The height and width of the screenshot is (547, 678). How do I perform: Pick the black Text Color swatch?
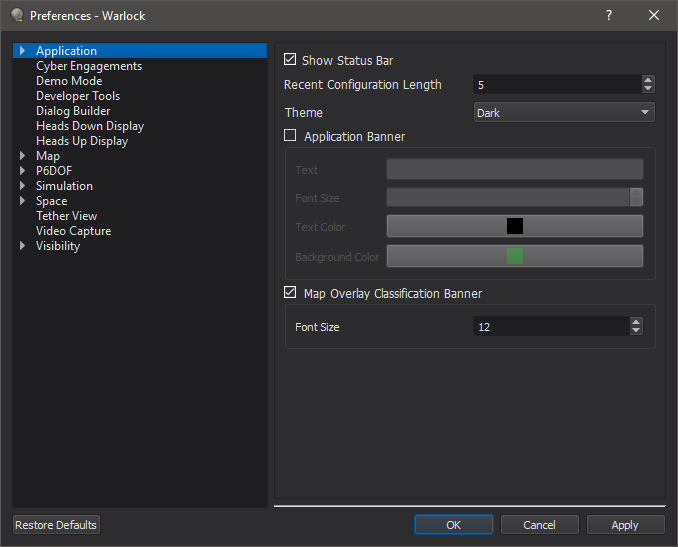pyautogui.click(x=515, y=226)
